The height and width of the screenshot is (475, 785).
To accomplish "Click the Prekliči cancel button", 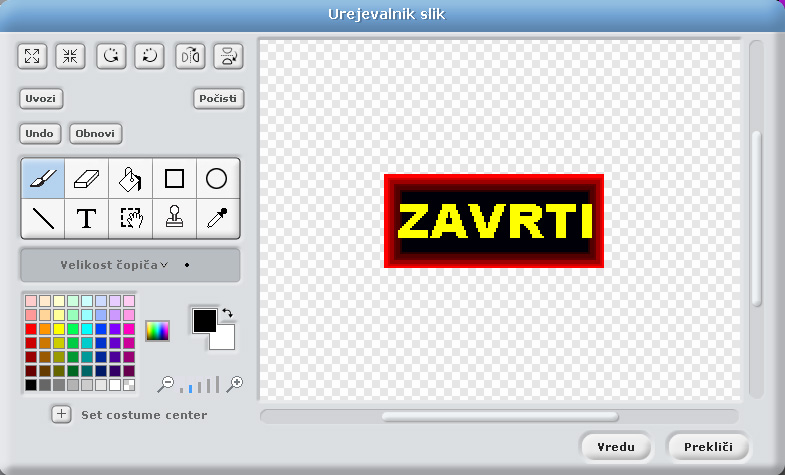I will coord(709,446).
